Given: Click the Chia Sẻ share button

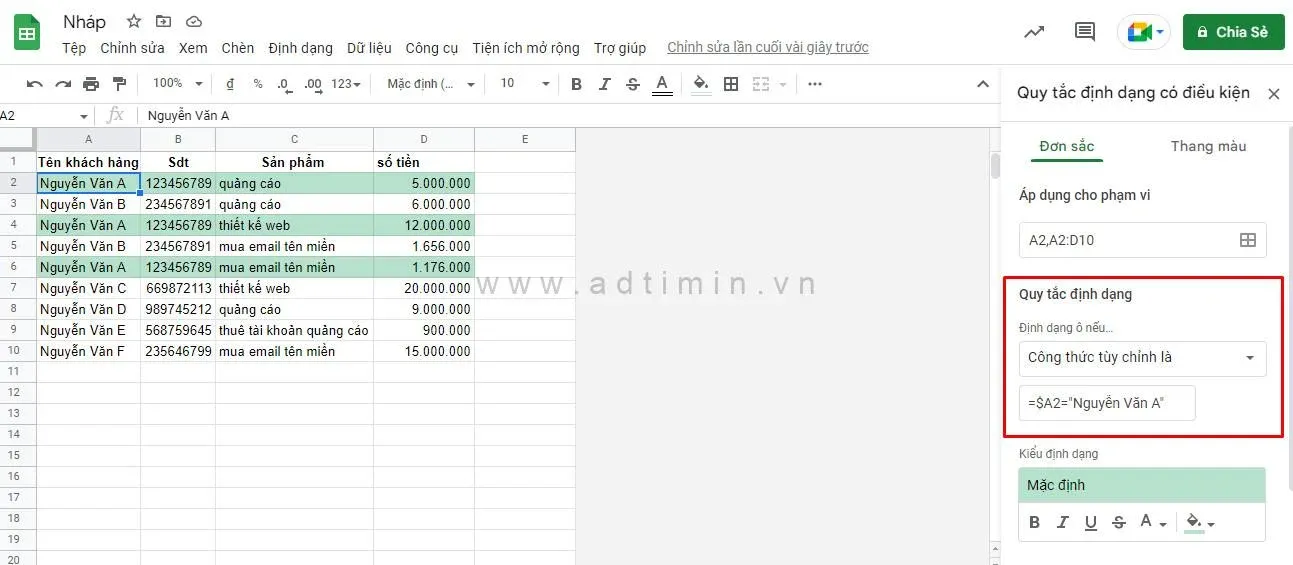Looking at the screenshot, I should [x=1233, y=32].
